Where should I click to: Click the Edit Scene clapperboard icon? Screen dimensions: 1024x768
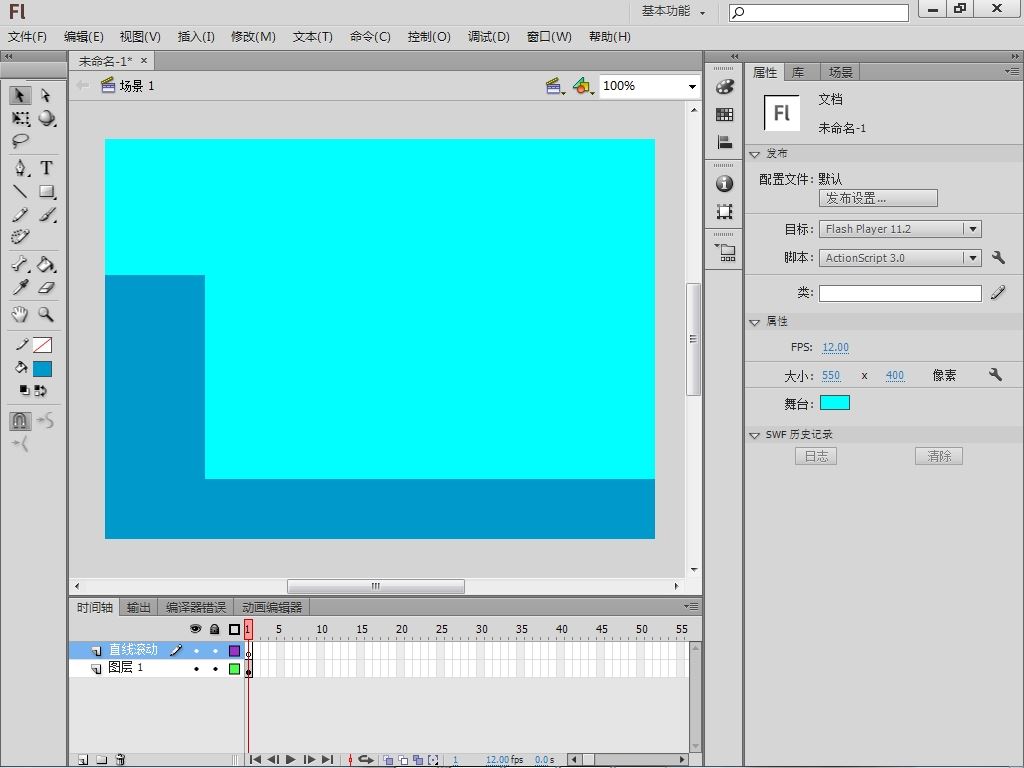point(554,86)
